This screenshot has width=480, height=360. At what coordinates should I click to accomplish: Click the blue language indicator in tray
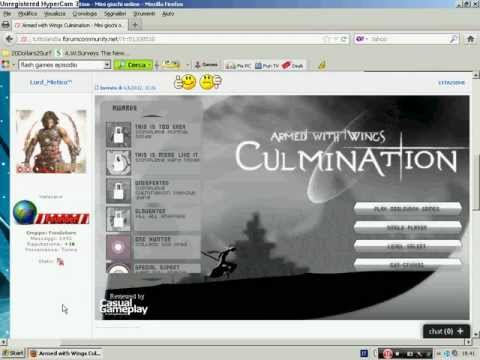(x=364, y=353)
